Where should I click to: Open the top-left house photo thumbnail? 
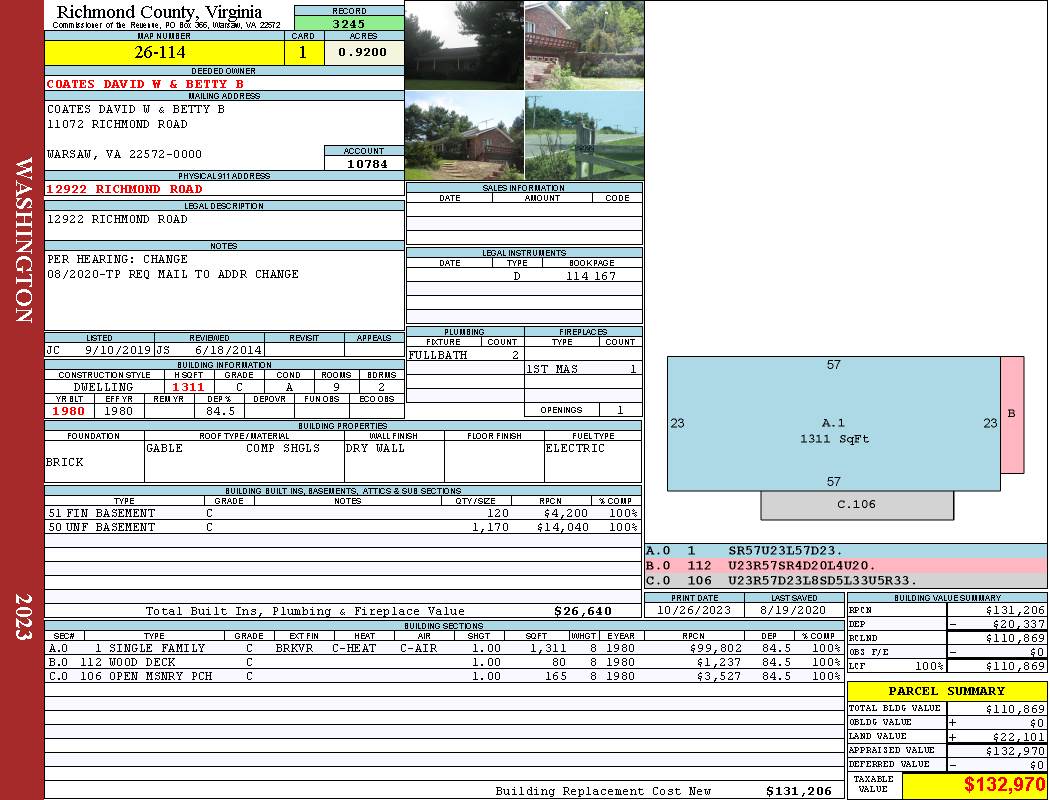click(464, 45)
